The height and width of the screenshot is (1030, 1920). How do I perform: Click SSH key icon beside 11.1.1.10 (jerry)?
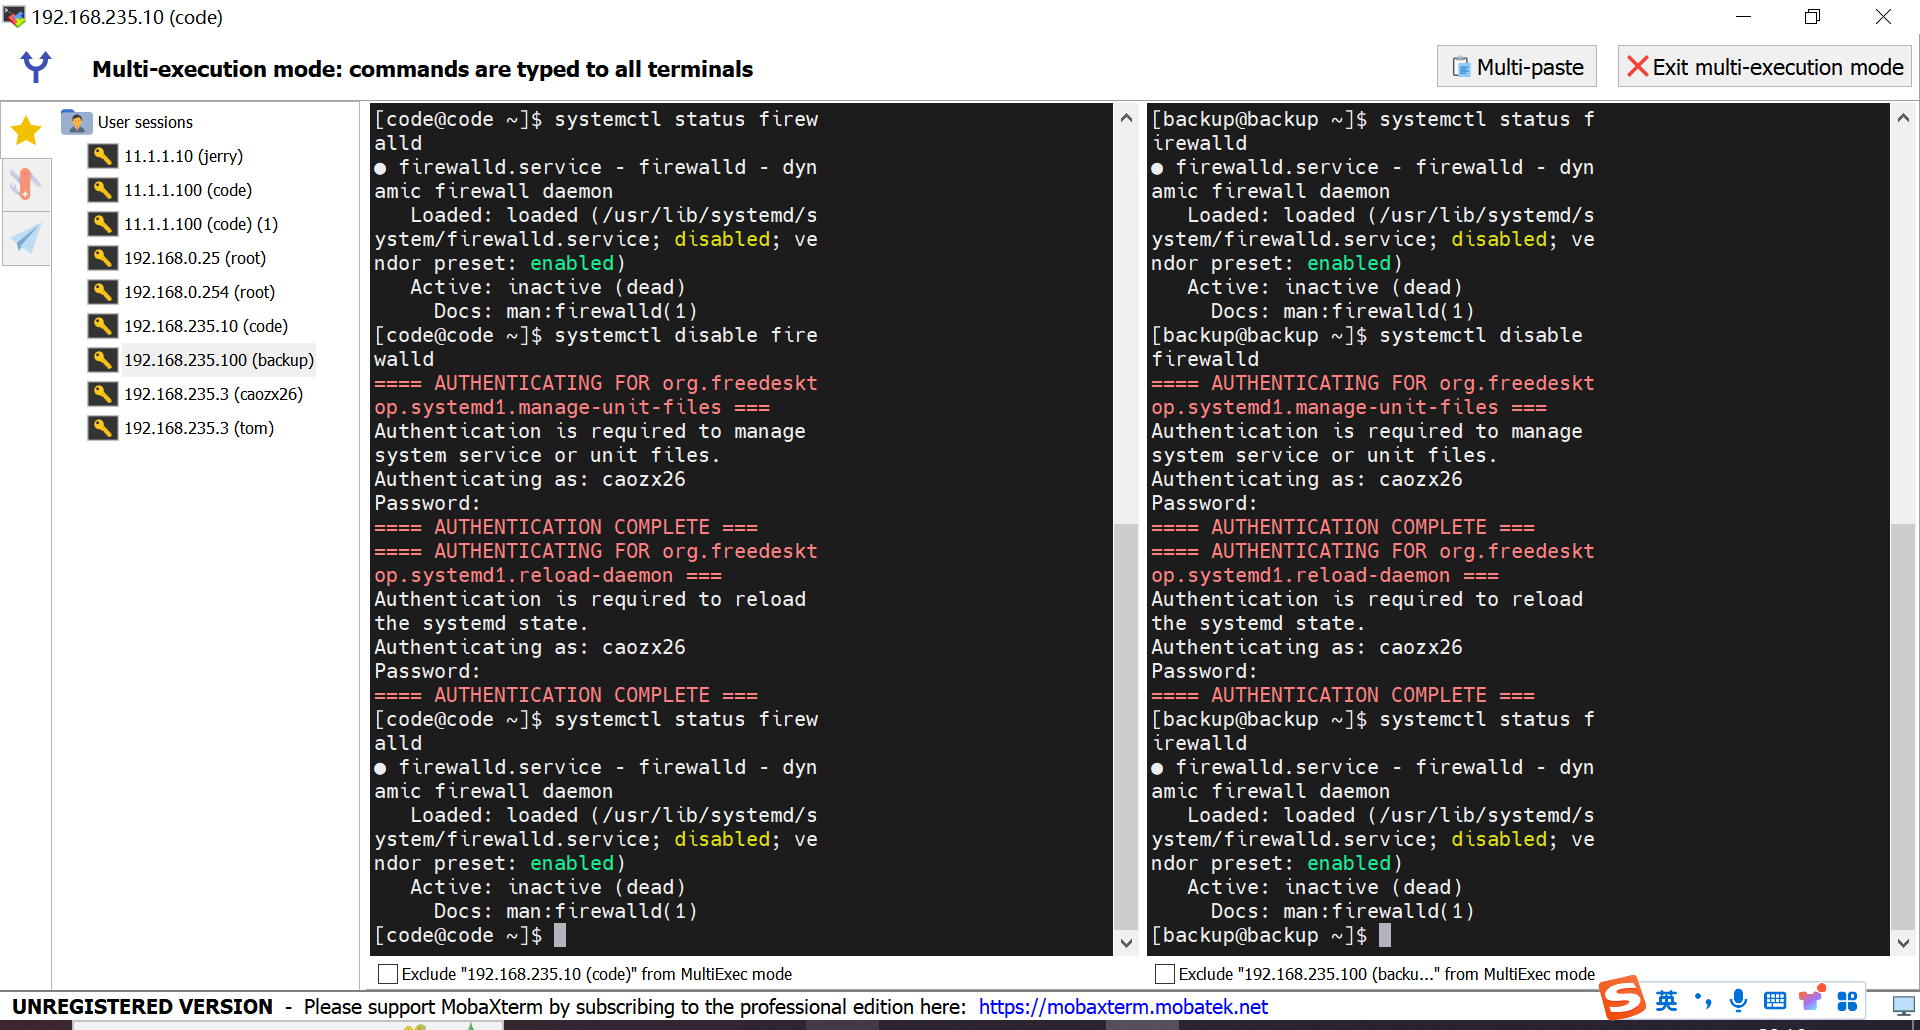102,156
